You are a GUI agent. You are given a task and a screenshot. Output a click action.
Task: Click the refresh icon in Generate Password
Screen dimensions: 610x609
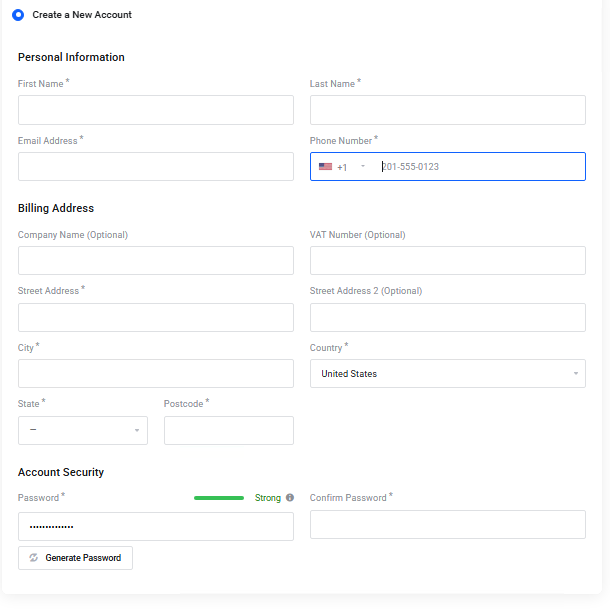point(33,558)
